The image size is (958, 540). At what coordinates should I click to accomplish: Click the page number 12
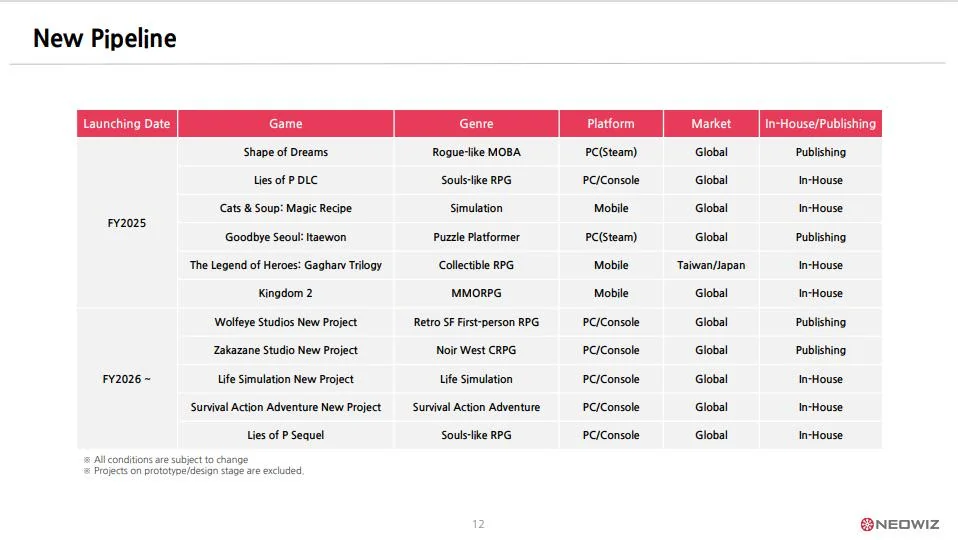coord(478,524)
